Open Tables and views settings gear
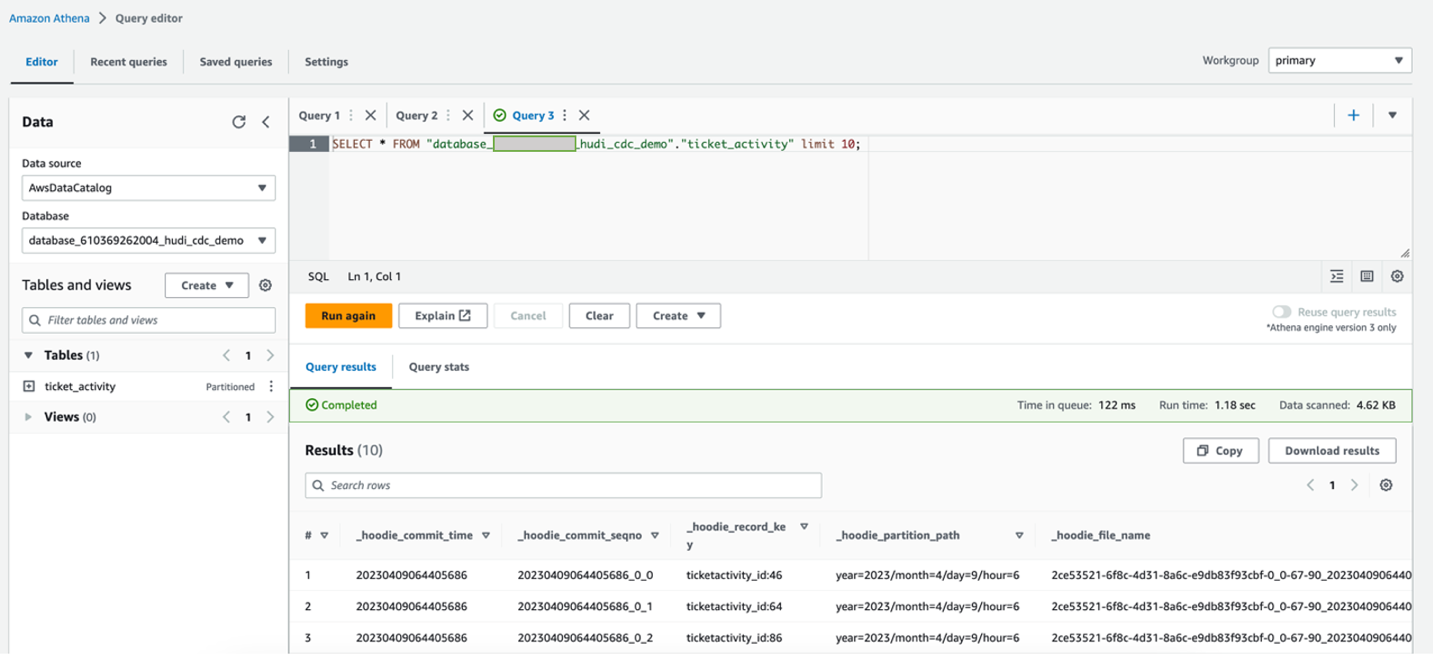The width and height of the screenshot is (1433, 660). pos(265,285)
